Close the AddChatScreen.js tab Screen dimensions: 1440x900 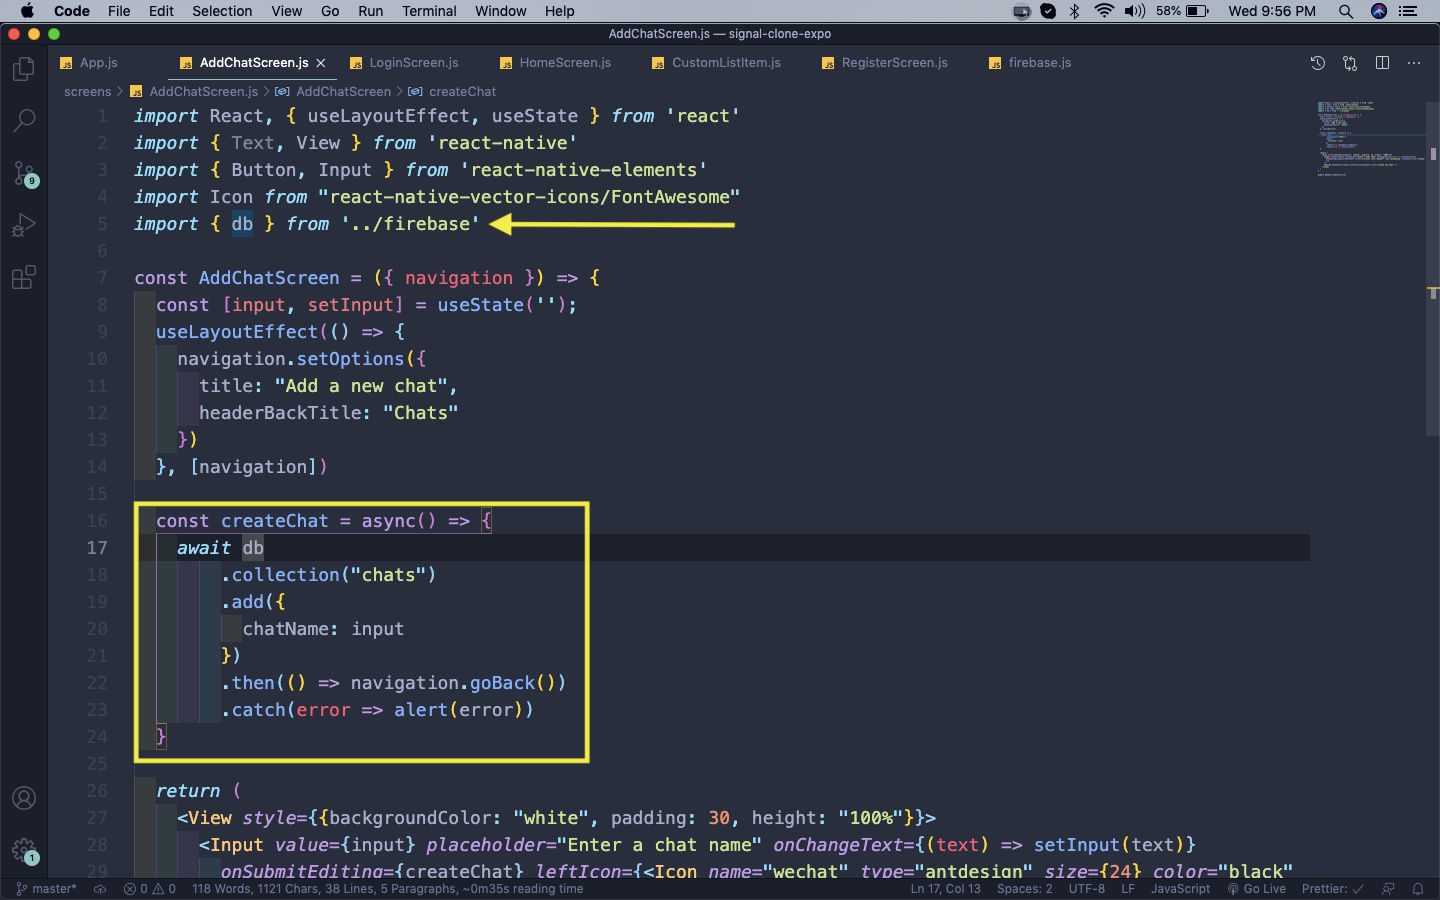point(321,63)
